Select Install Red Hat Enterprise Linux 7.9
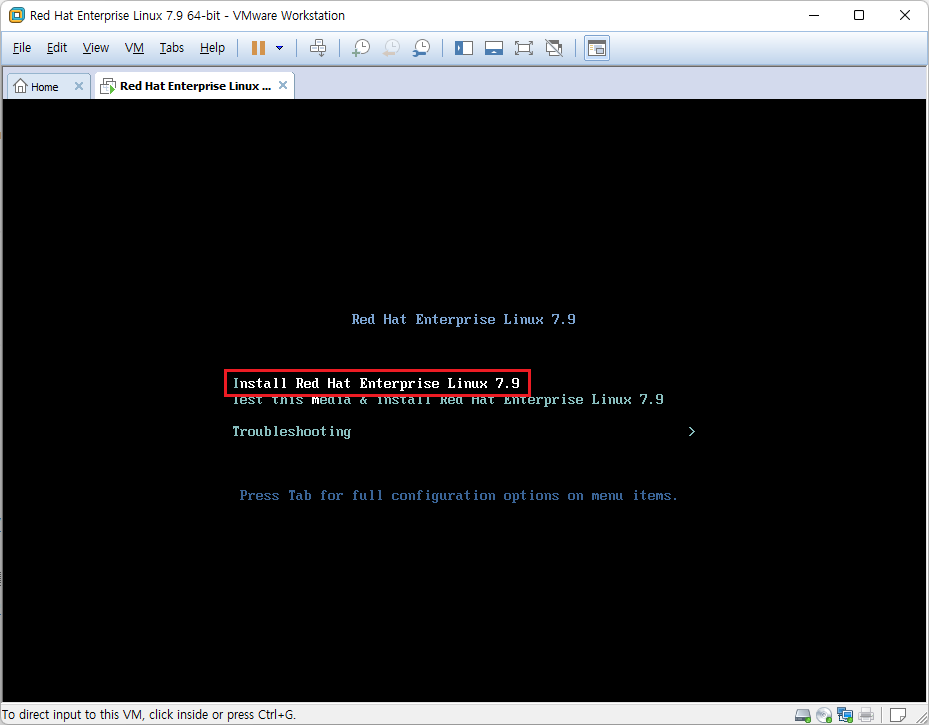929x725 pixels. click(377, 383)
